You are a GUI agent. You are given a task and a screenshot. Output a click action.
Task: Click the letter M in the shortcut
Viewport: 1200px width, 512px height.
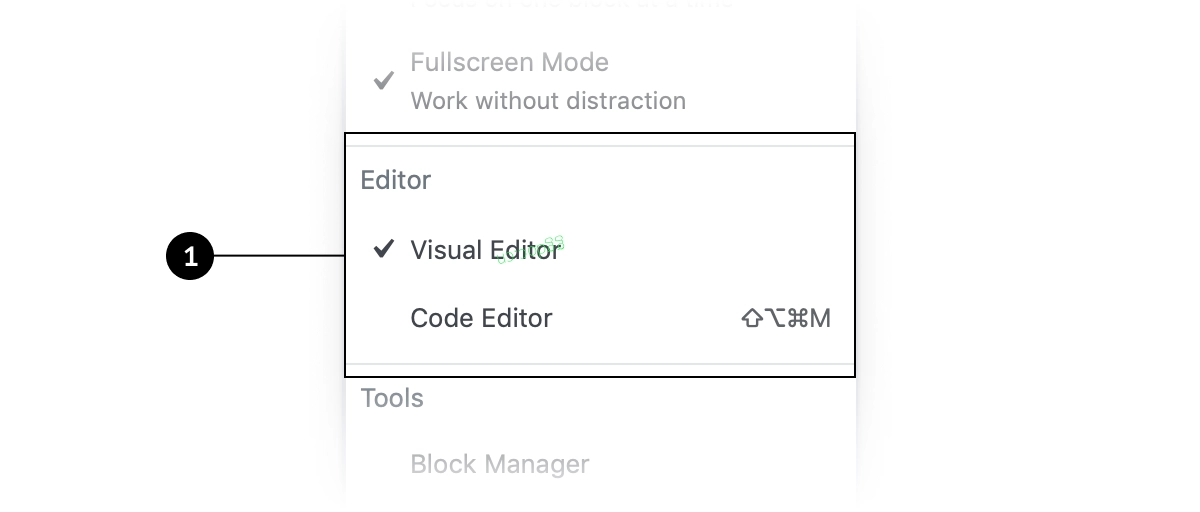tap(821, 319)
